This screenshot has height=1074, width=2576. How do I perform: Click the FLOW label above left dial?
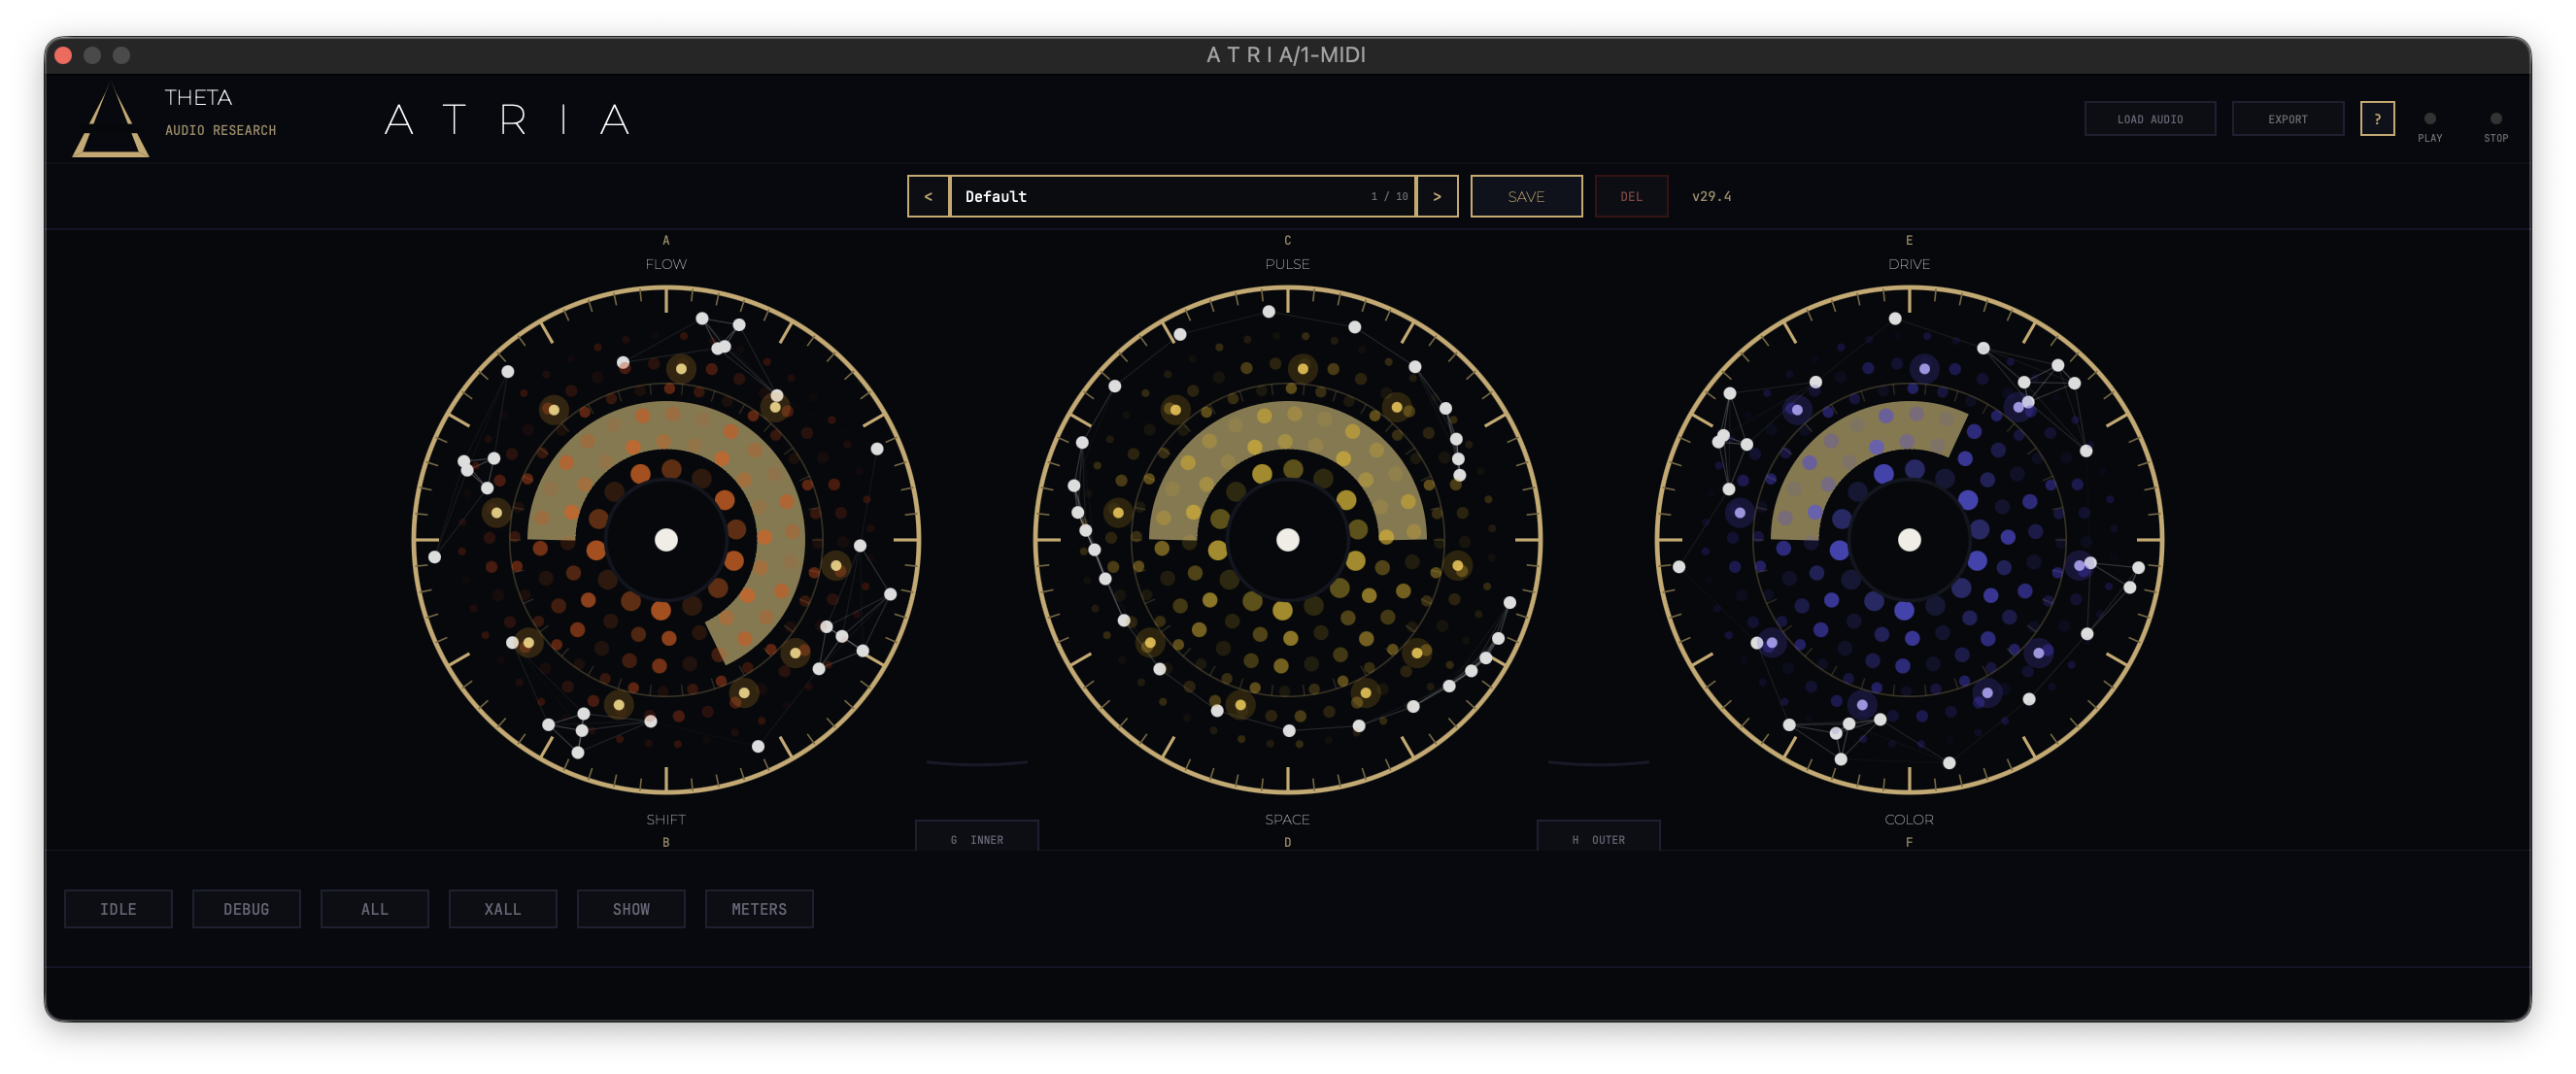point(666,264)
